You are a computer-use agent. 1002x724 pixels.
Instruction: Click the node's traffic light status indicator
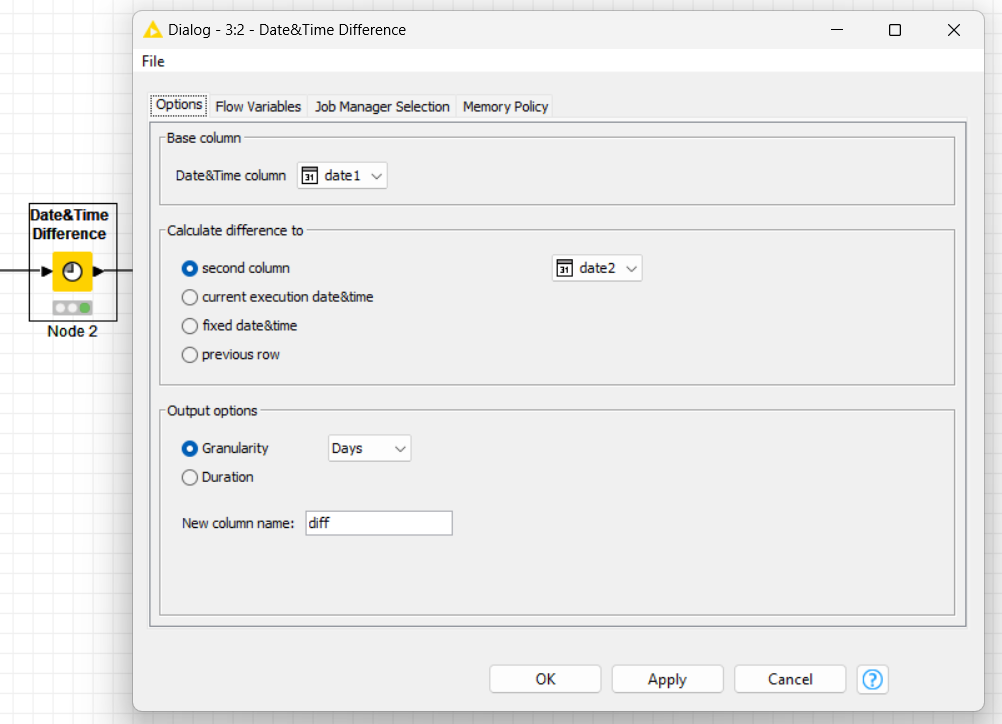72,308
